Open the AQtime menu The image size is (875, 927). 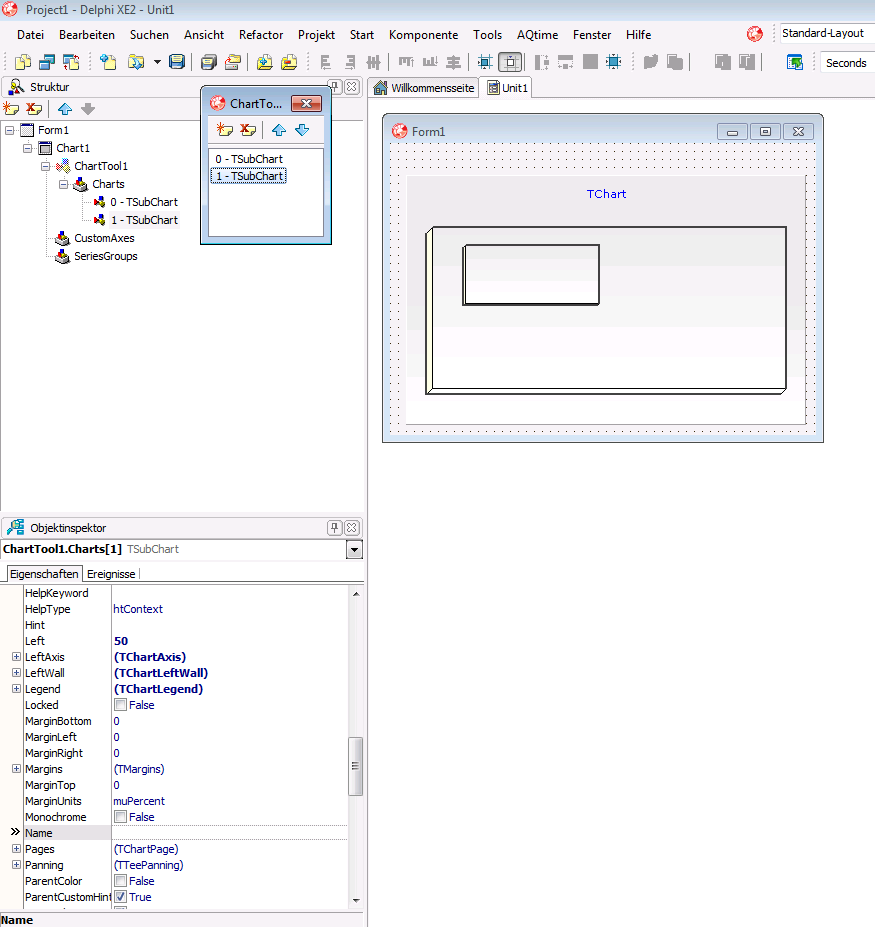537,35
